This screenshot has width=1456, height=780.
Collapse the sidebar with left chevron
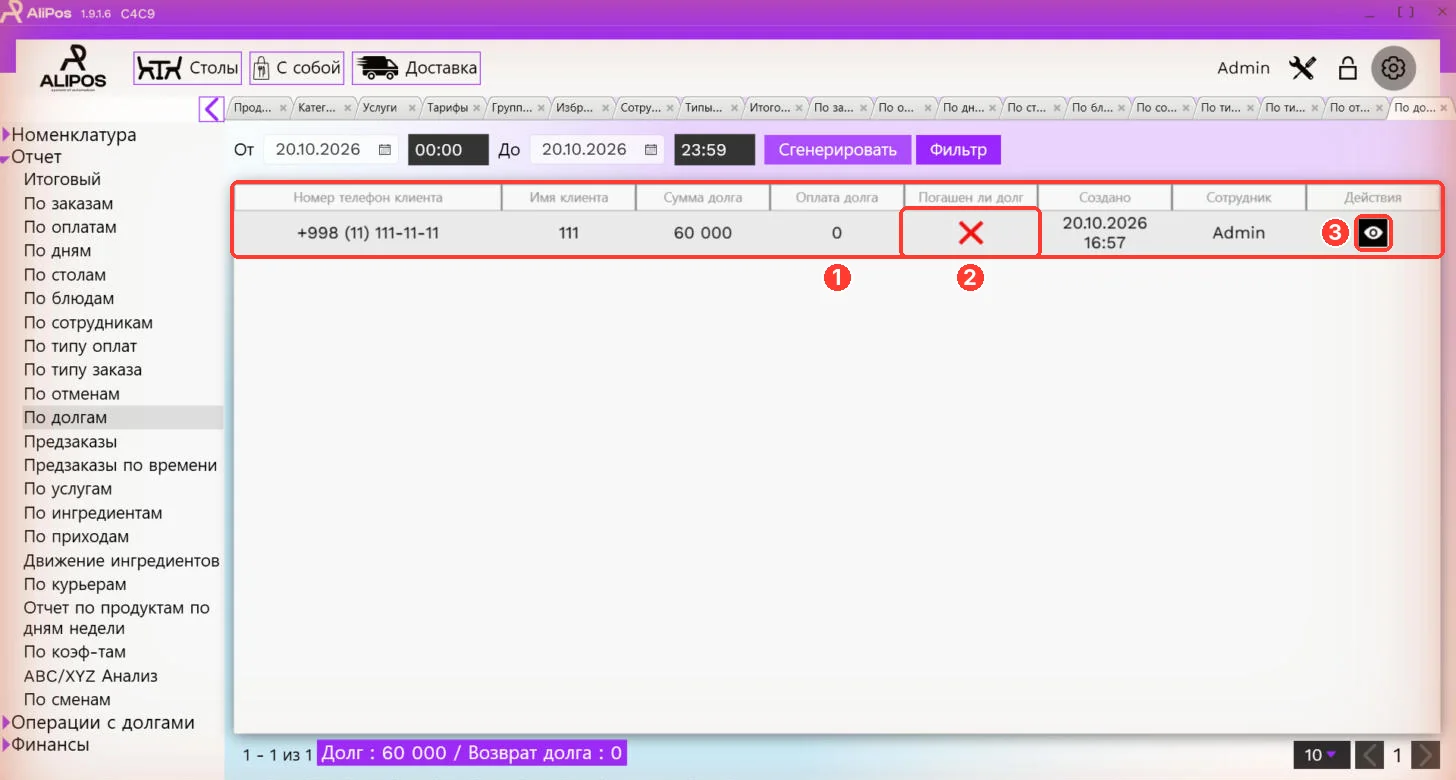tap(211, 108)
